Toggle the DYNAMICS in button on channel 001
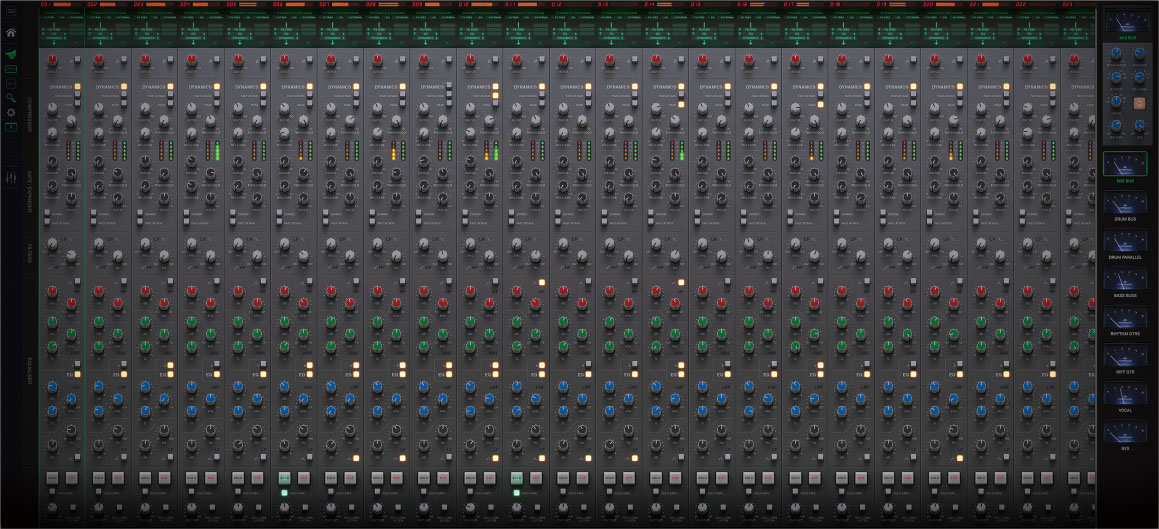This screenshot has width=1159, height=529. [x=78, y=86]
